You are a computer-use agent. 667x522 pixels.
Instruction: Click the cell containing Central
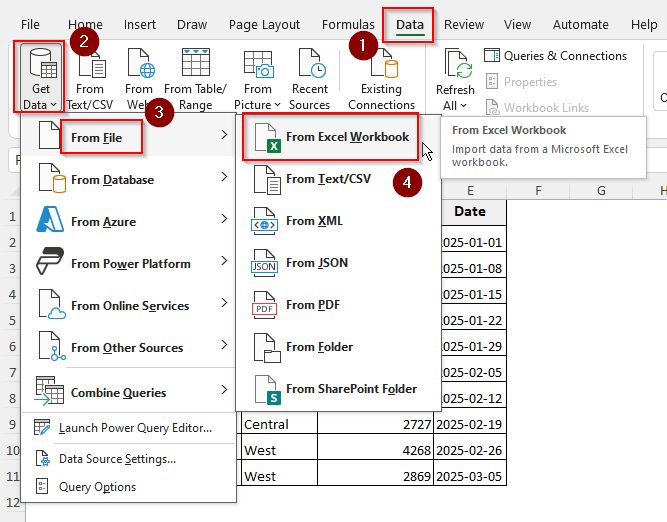tap(279, 424)
